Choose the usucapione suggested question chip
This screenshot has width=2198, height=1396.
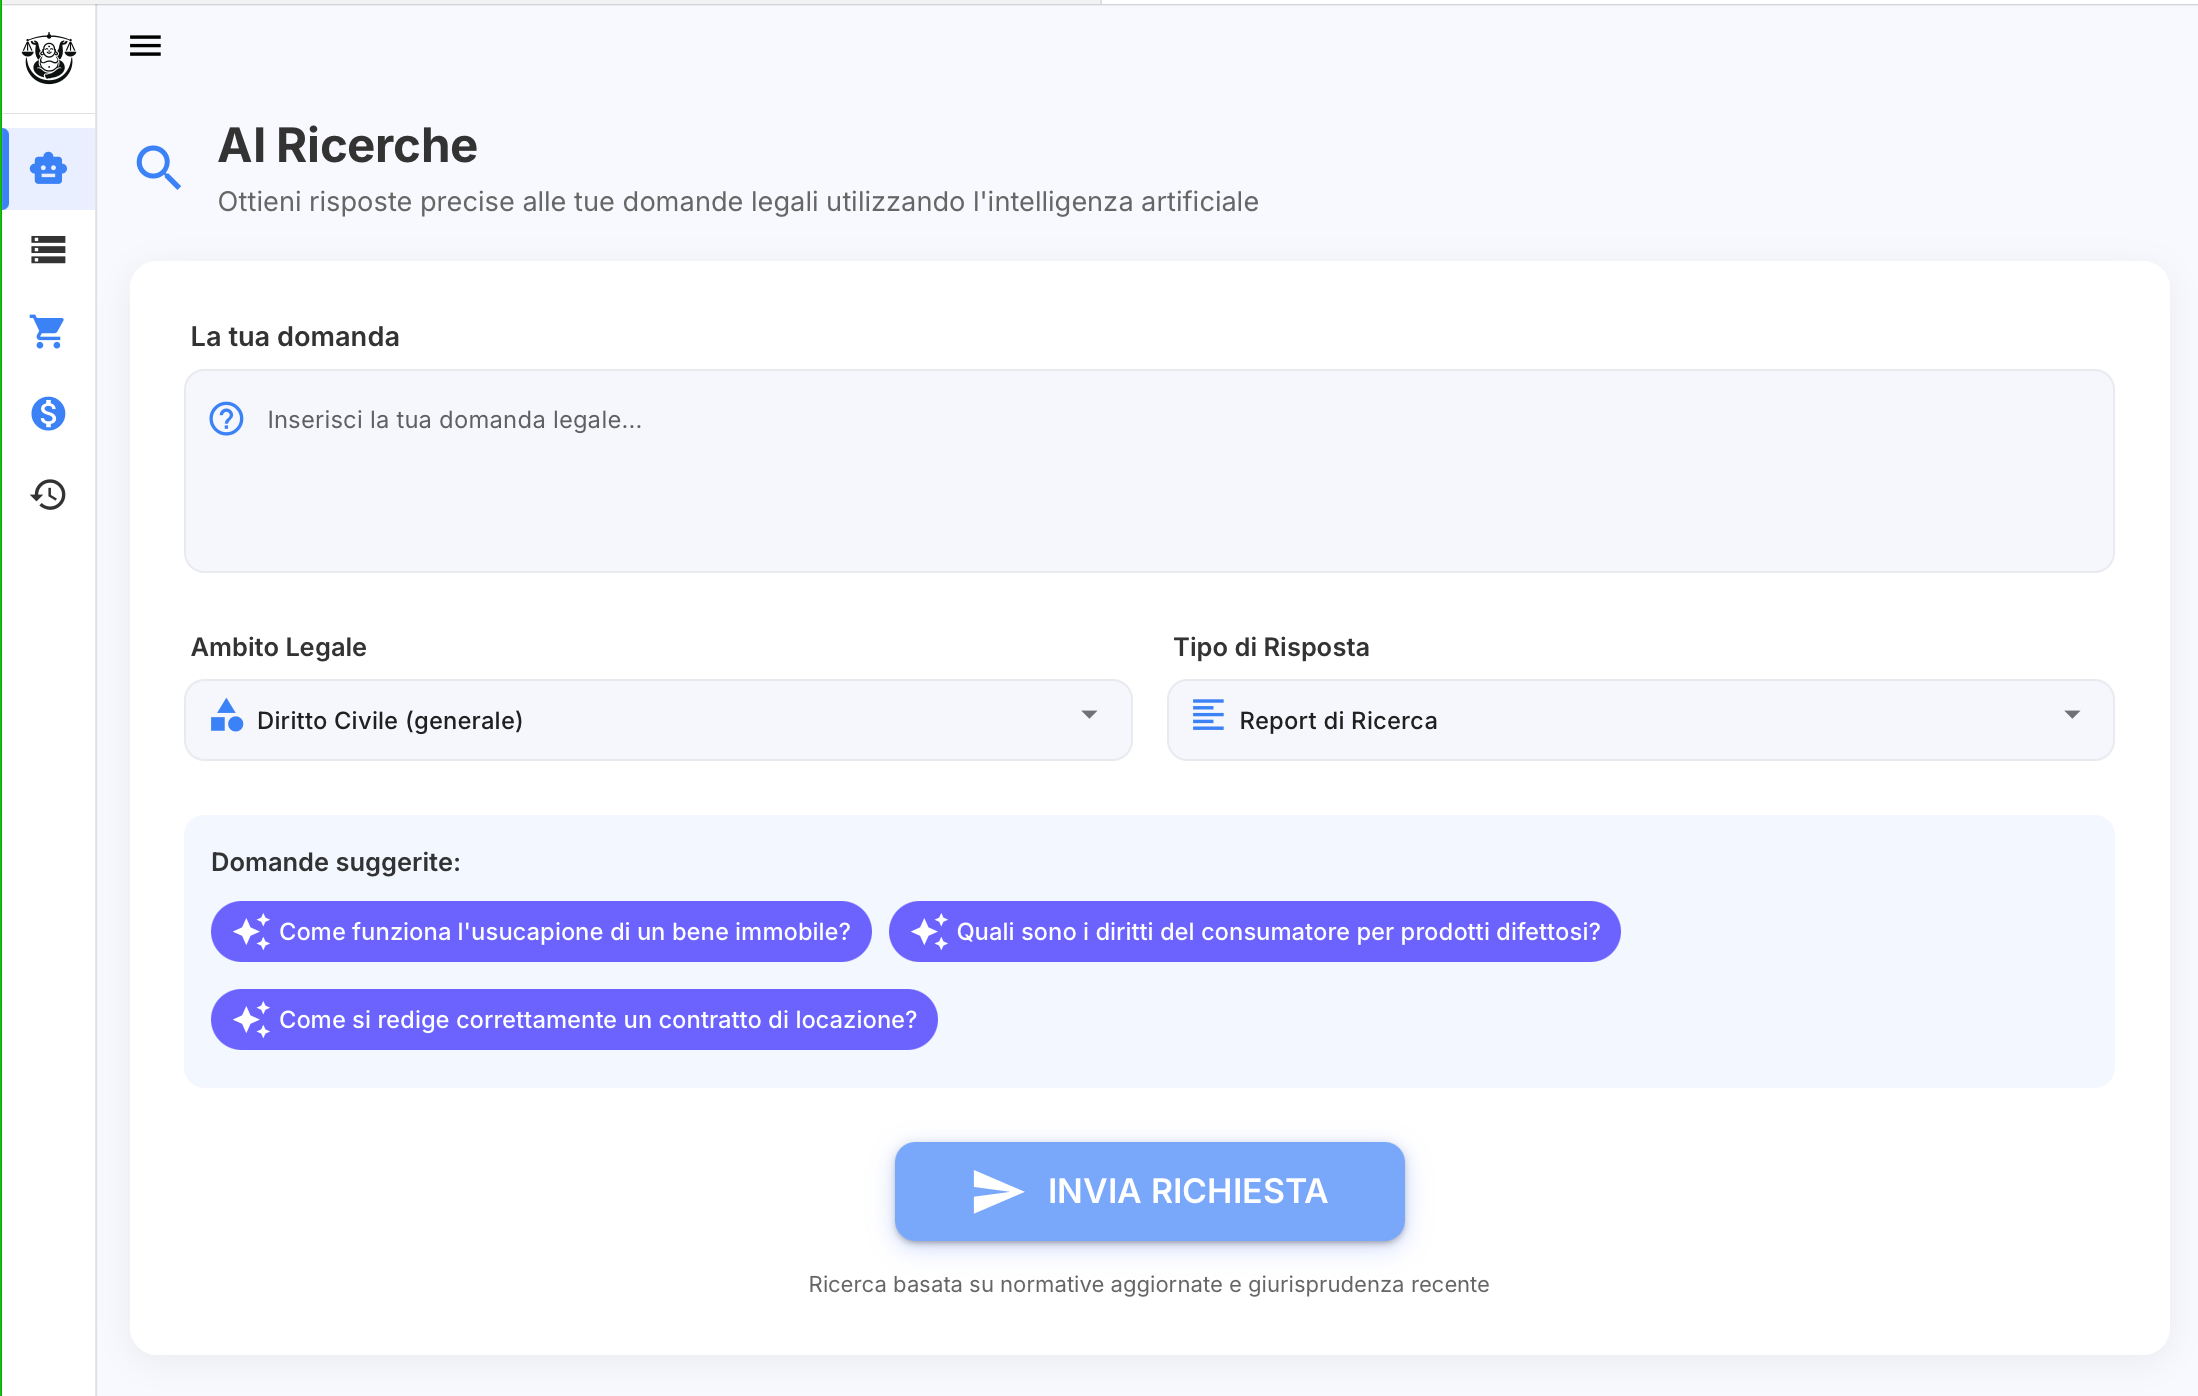(541, 931)
